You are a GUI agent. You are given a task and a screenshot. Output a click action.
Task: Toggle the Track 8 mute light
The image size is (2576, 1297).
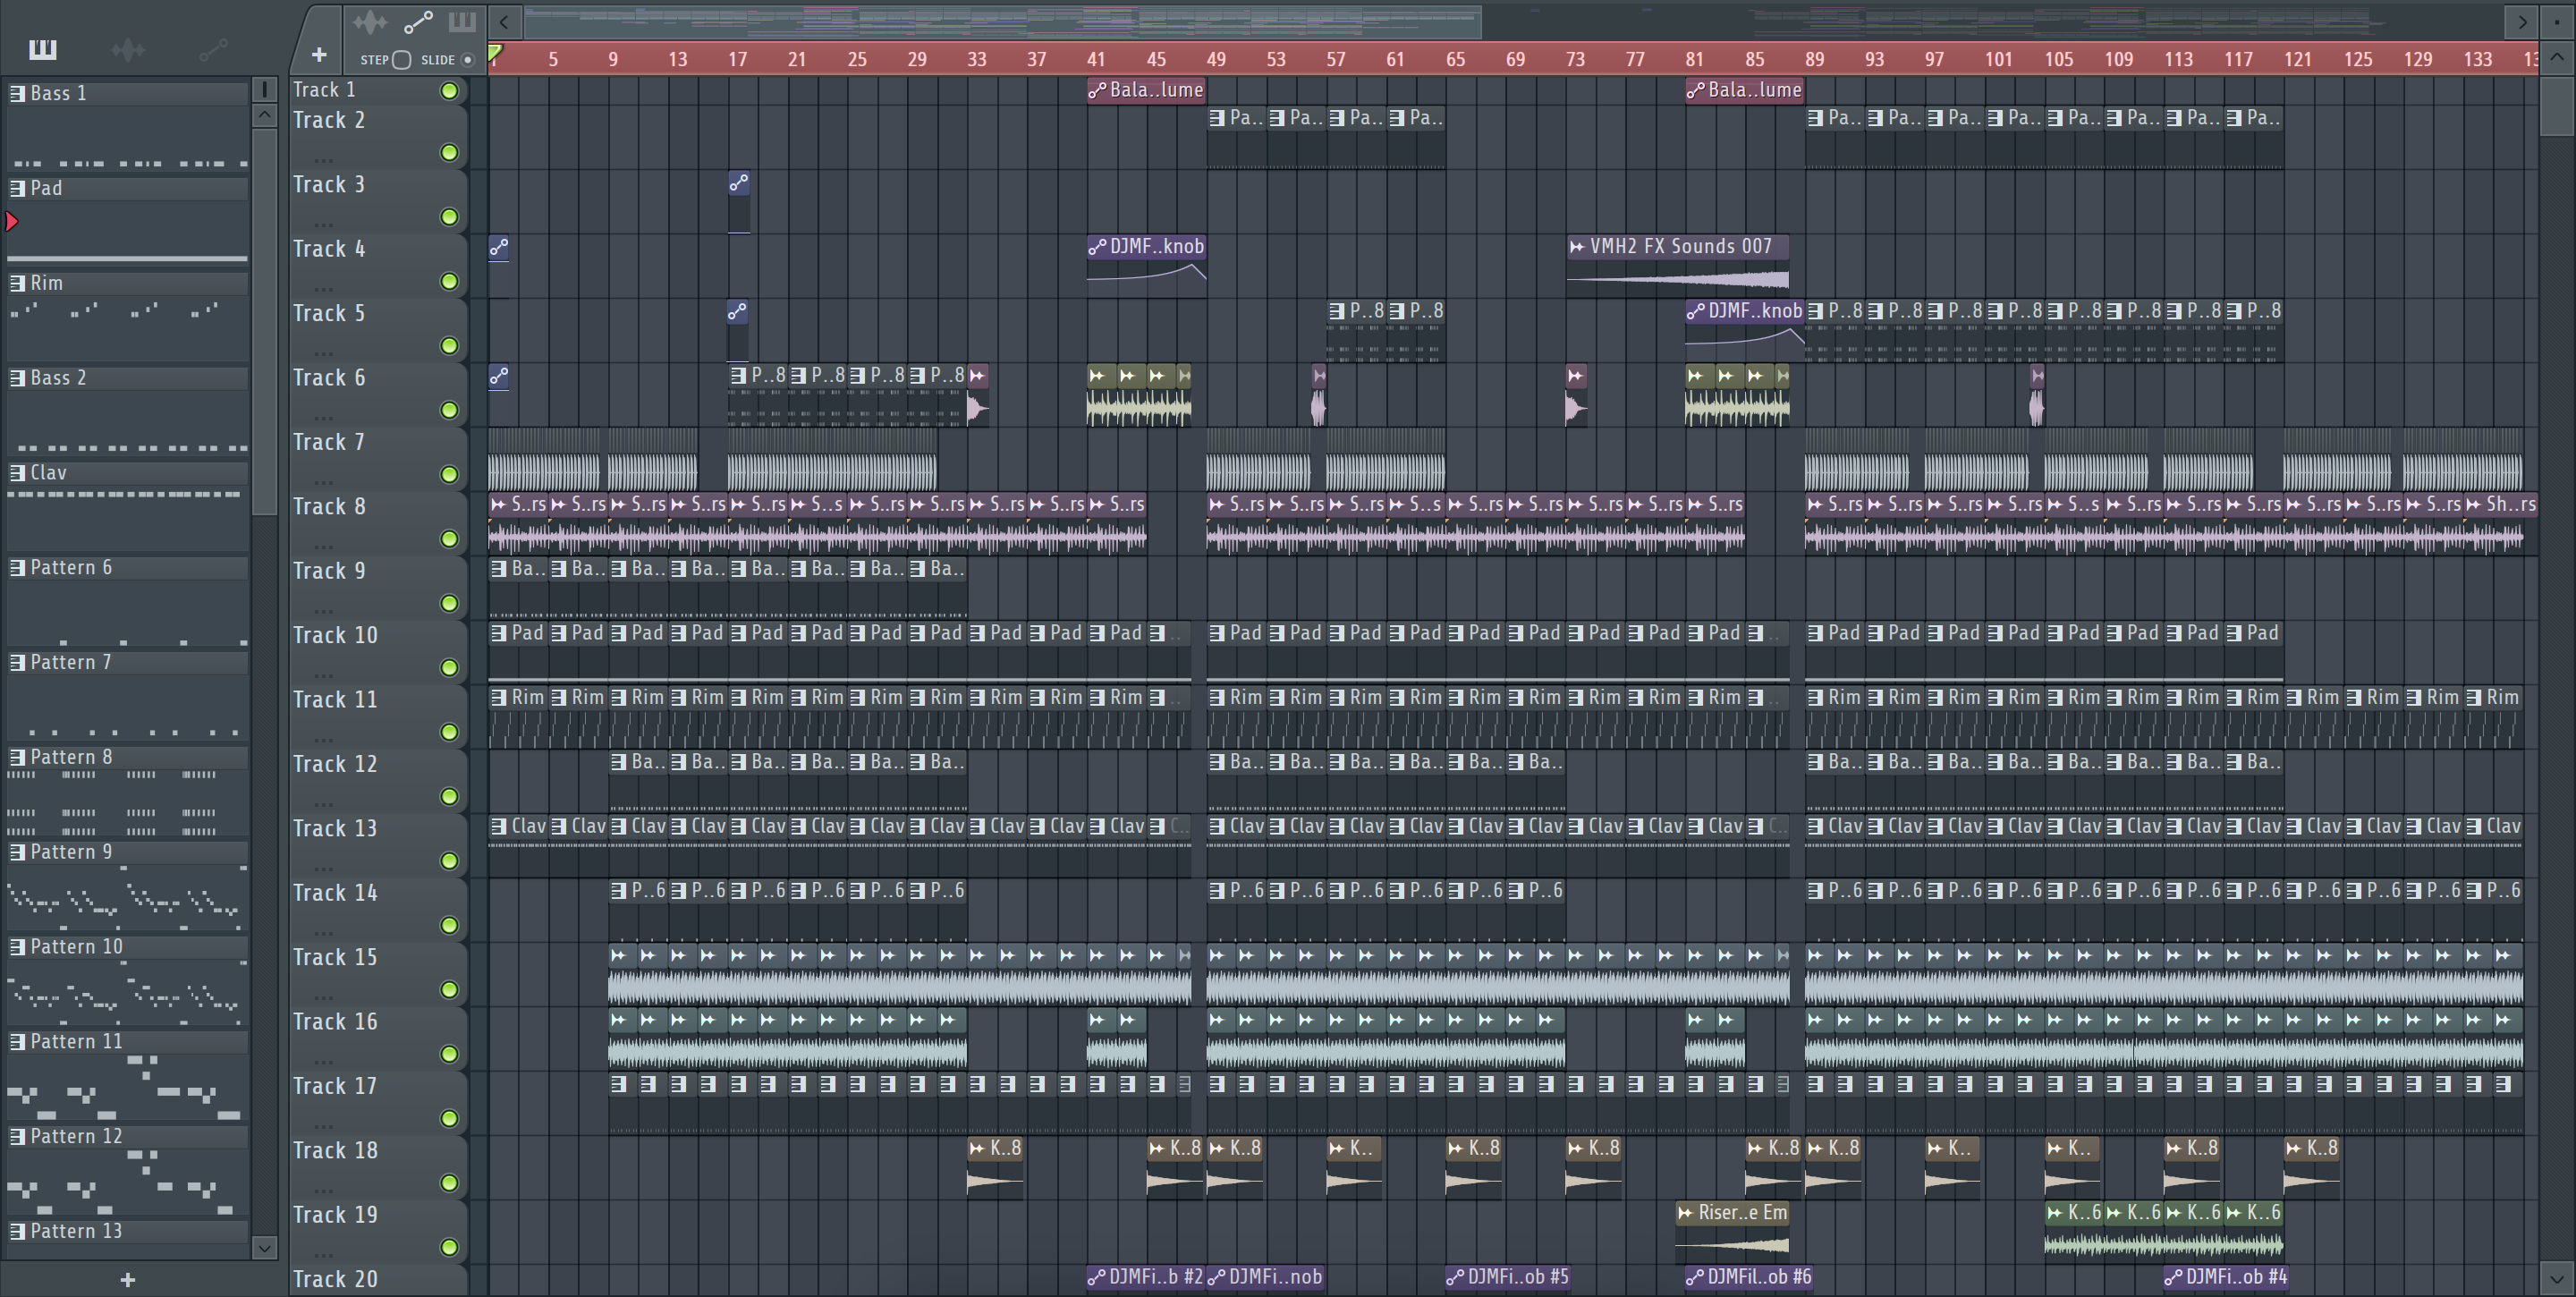[450, 539]
